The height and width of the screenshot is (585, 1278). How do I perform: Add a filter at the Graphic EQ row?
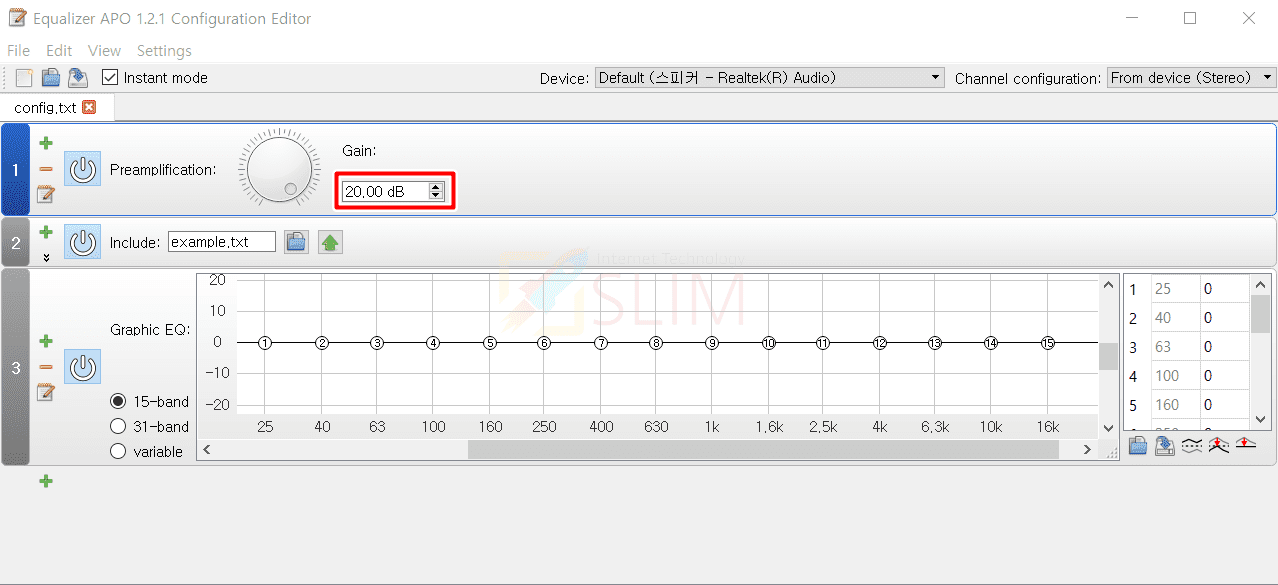(46, 341)
